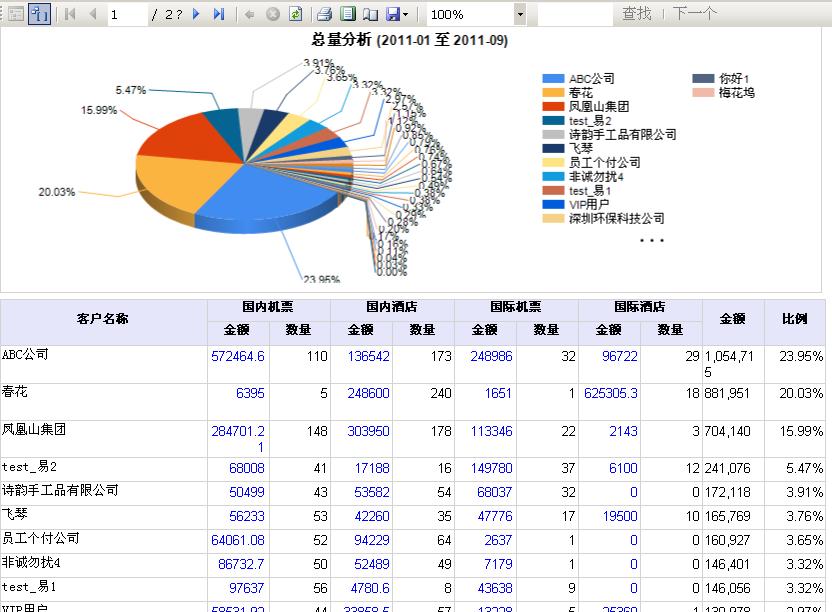This screenshot has width=832, height=612.
Task: Click the search text input box
Action: (573, 14)
